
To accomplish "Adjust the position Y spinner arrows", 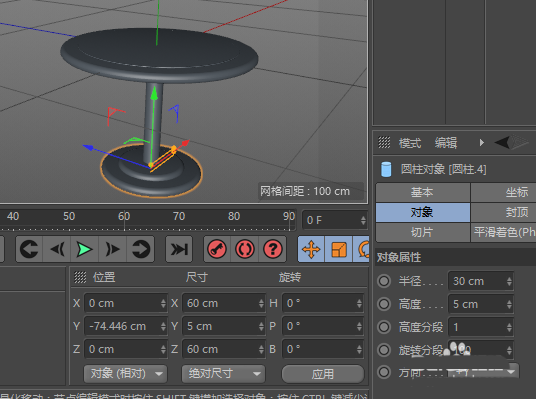I will pos(163,326).
